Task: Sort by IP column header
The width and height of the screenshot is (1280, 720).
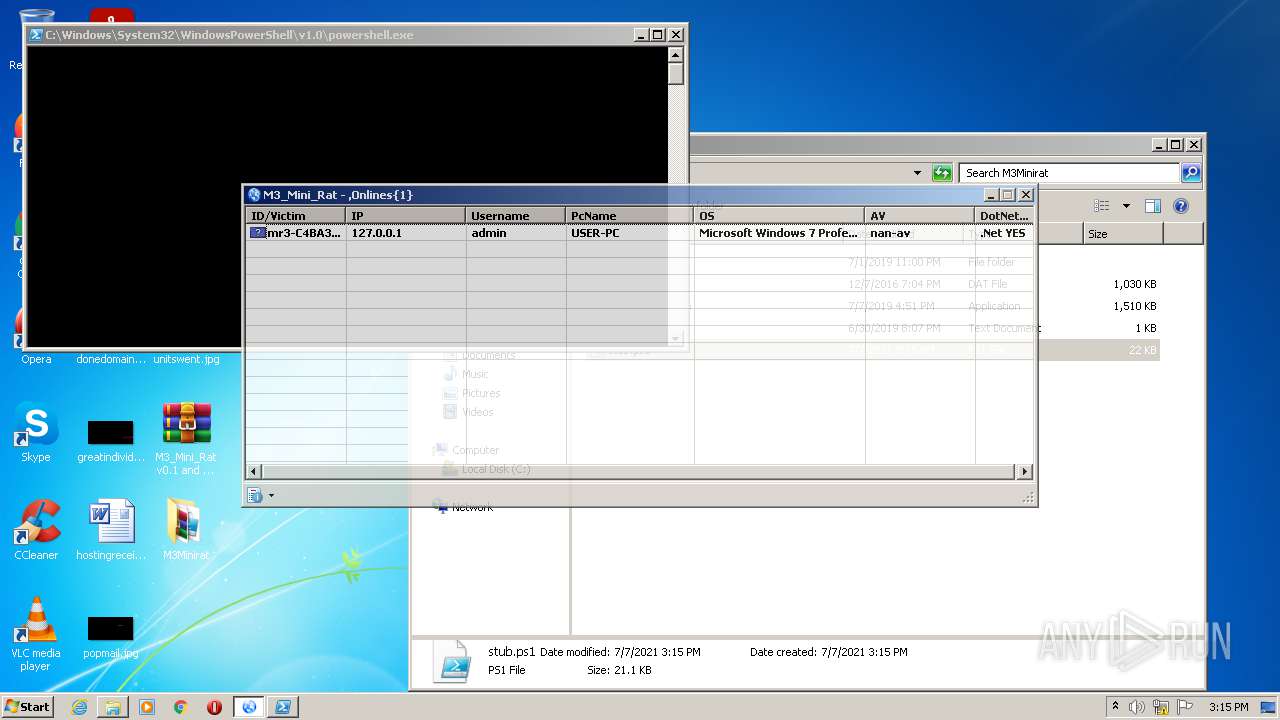Action: click(406, 215)
